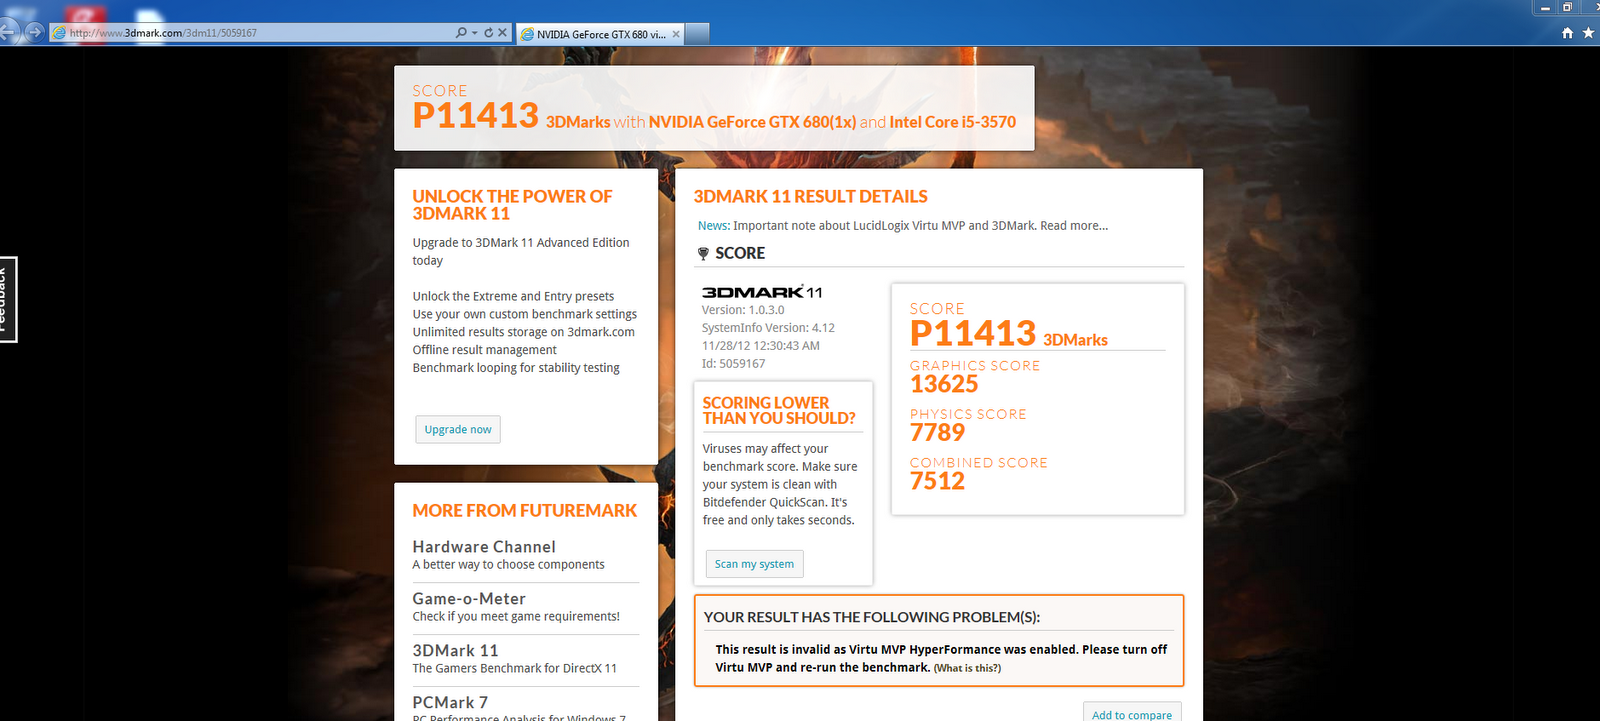Image resolution: width=1600 pixels, height=721 pixels.
Task: Click the Upgrade now button
Action: coord(458,430)
